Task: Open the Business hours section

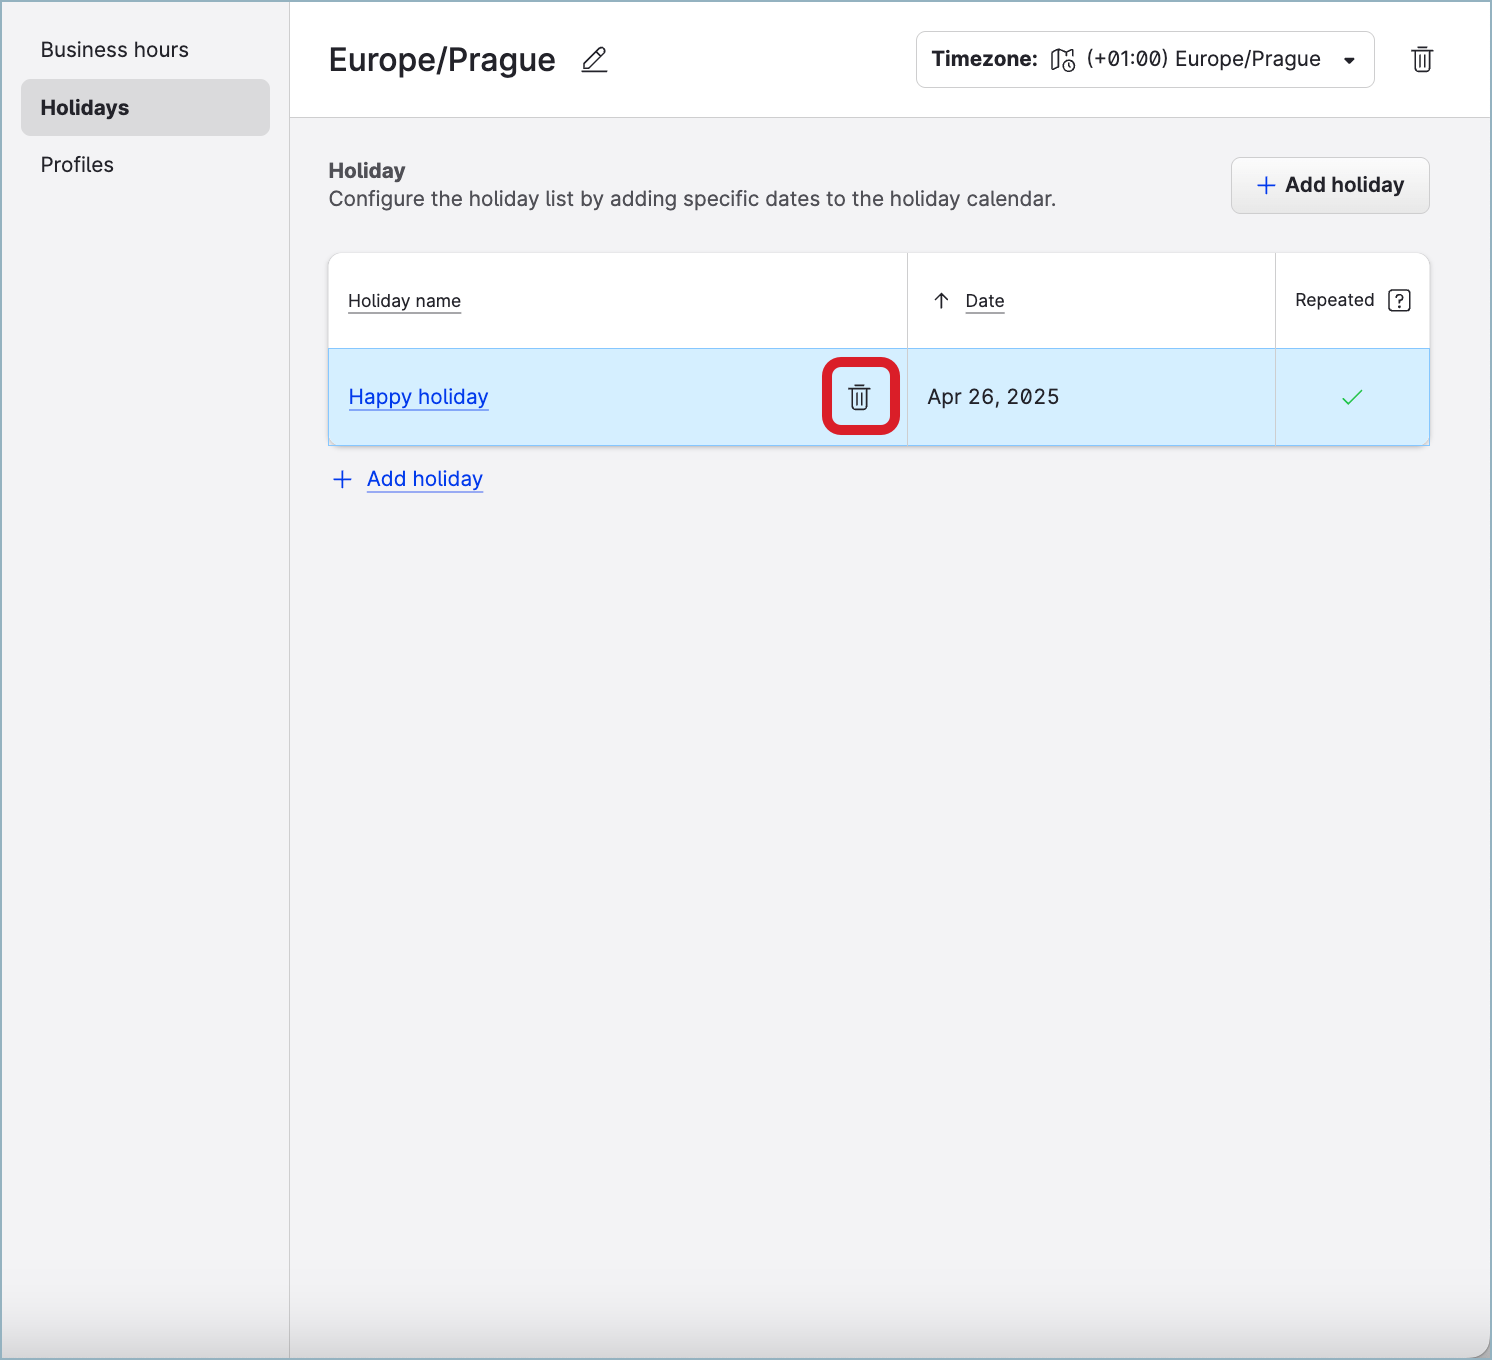Action: pyautogui.click(x=115, y=50)
